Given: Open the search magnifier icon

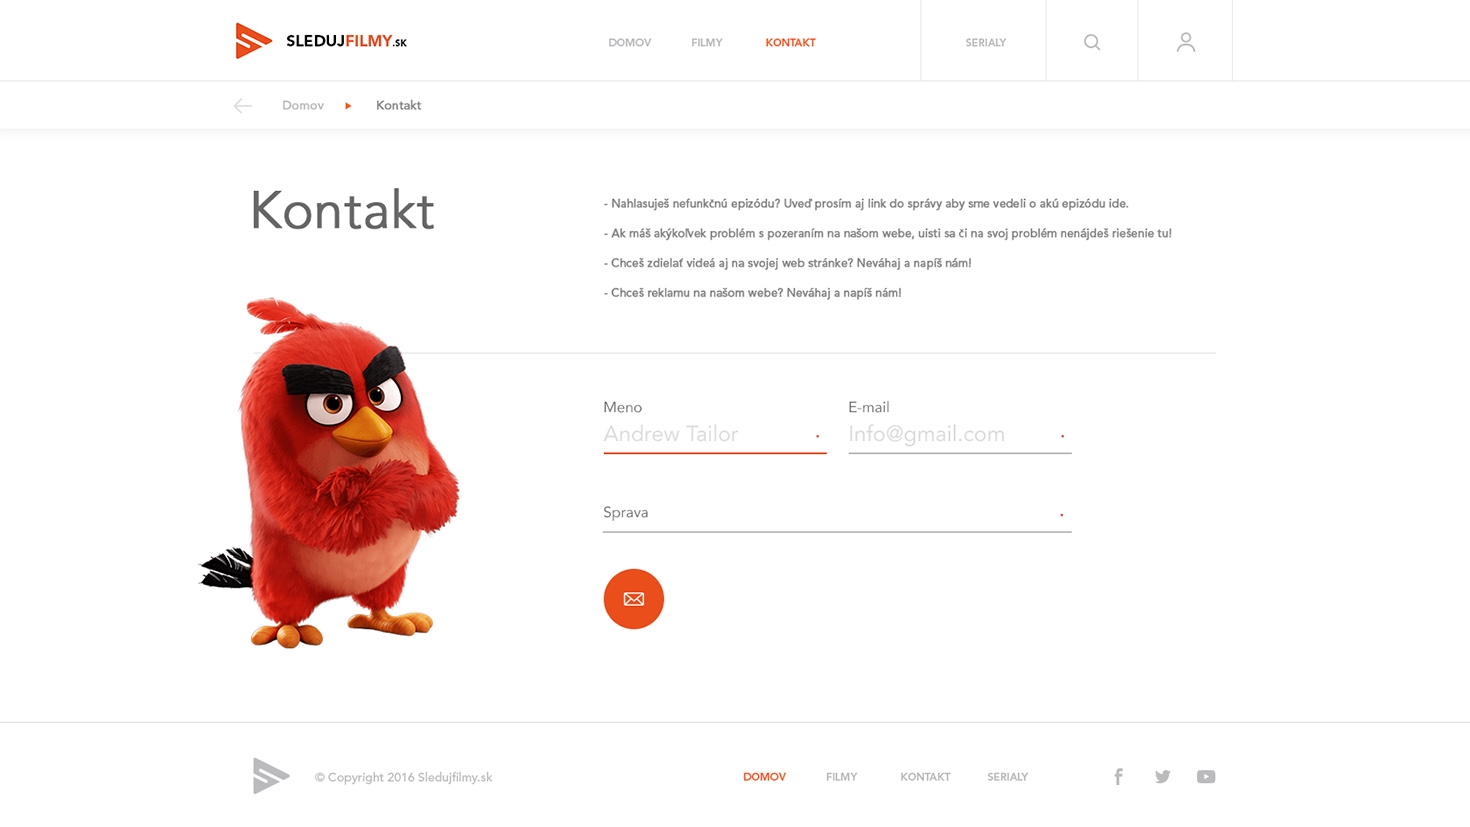Looking at the screenshot, I should [x=1092, y=42].
